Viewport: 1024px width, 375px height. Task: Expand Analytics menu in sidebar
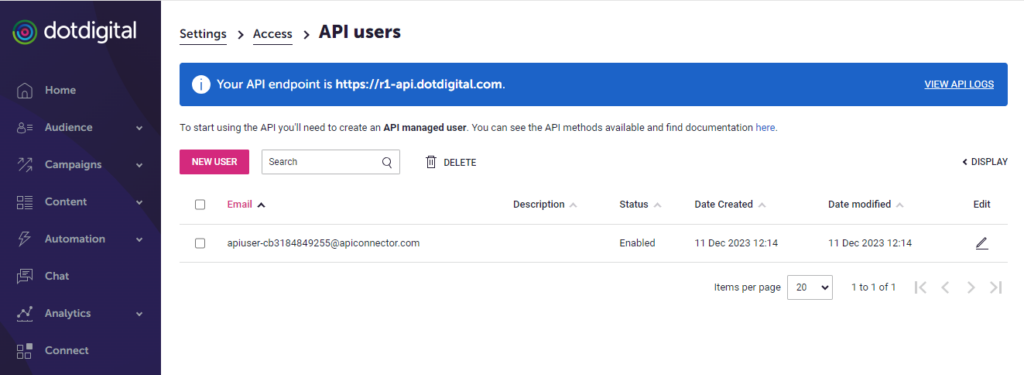click(80, 314)
